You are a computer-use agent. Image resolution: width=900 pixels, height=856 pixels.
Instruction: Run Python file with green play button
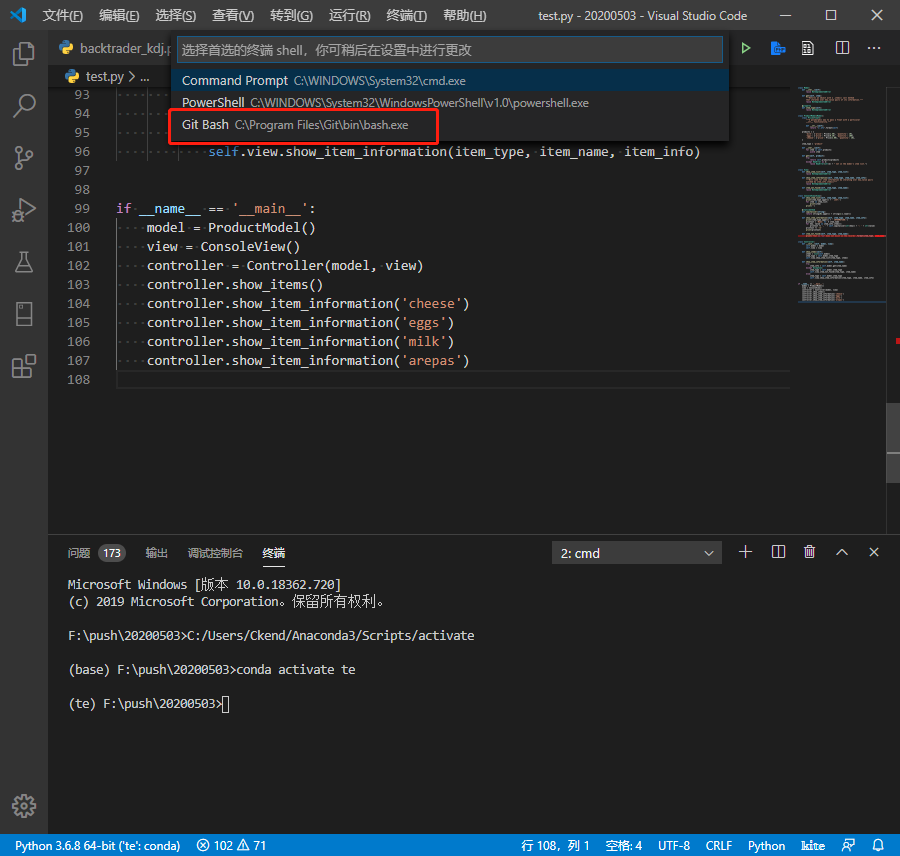[745, 48]
